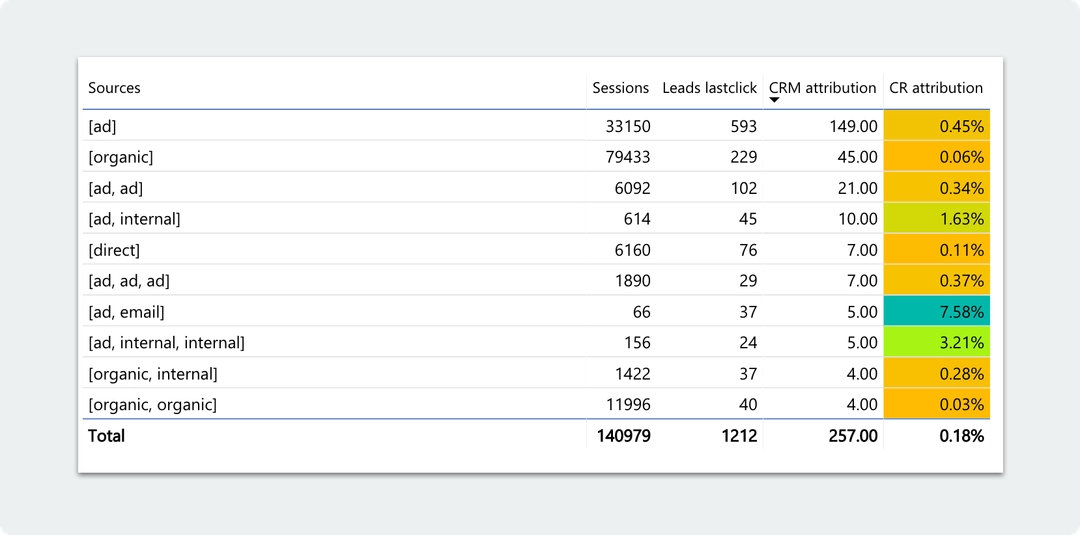This screenshot has width=1080, height=535.
Task: Click the 6160 sessions value
Action: click(x=632, y=250)
